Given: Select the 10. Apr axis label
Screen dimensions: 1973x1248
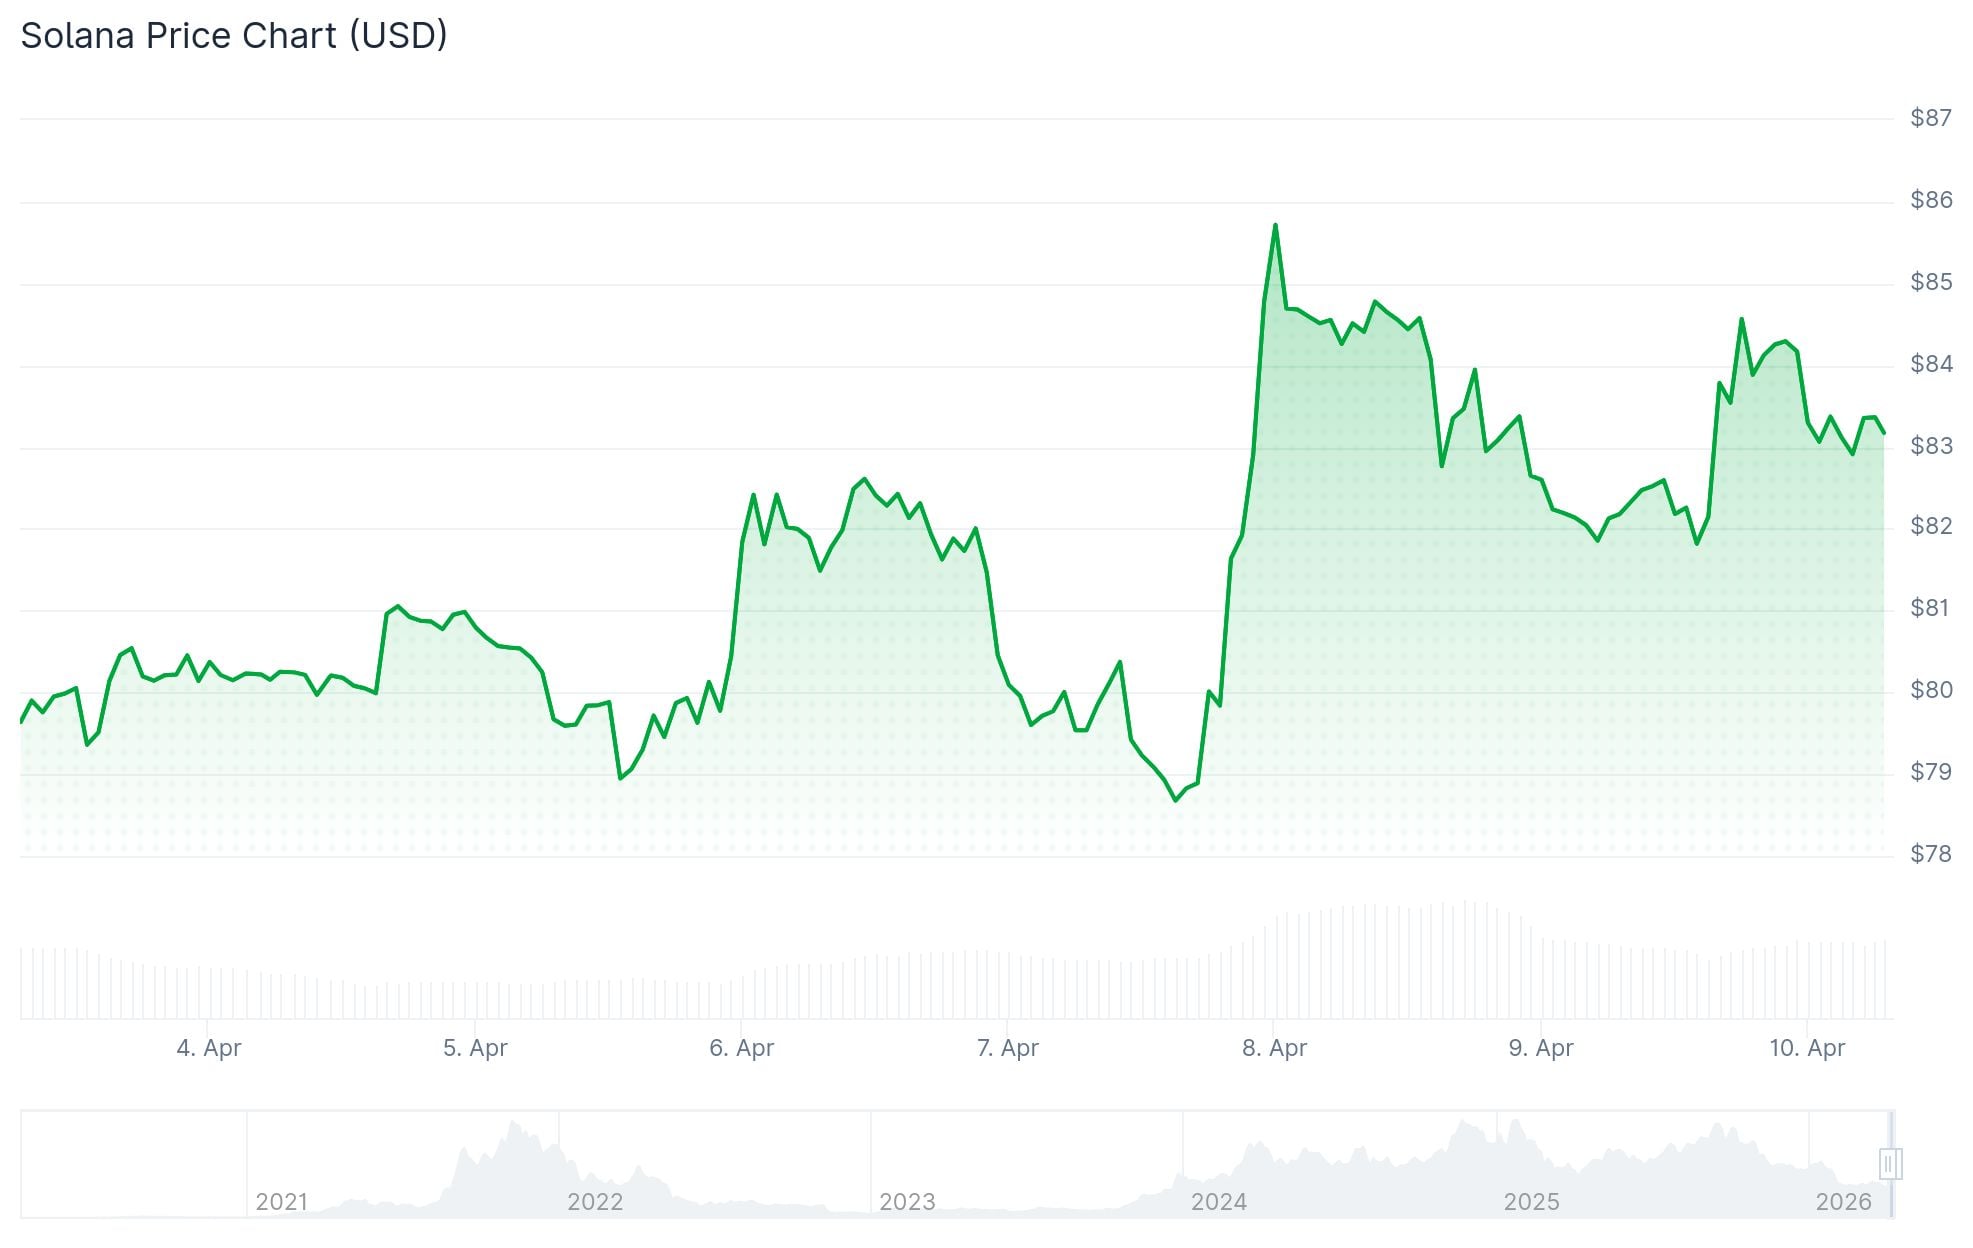Looking at the screenshot, I should point(1806,1048).
